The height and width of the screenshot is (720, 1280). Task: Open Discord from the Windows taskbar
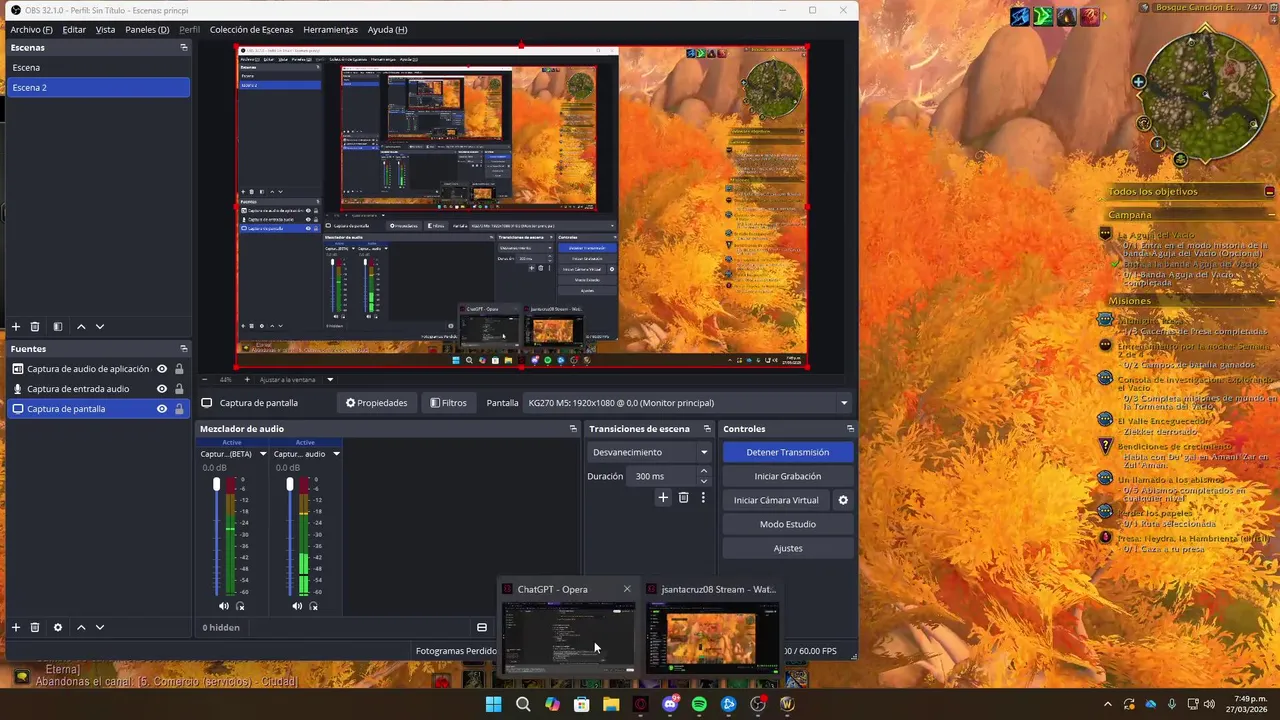(670, 704)
